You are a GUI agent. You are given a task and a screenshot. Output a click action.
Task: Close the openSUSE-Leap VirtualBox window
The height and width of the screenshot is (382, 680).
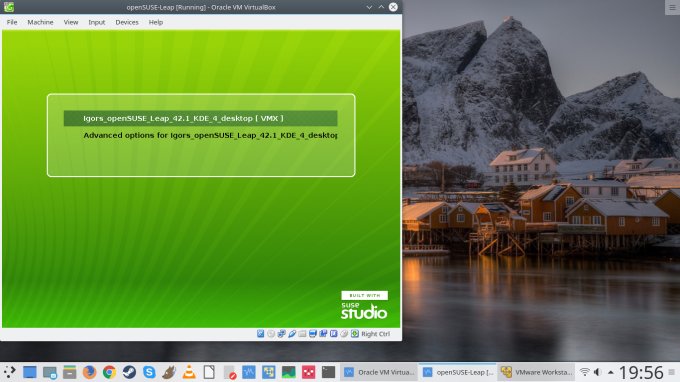click(x=393, y=7)
